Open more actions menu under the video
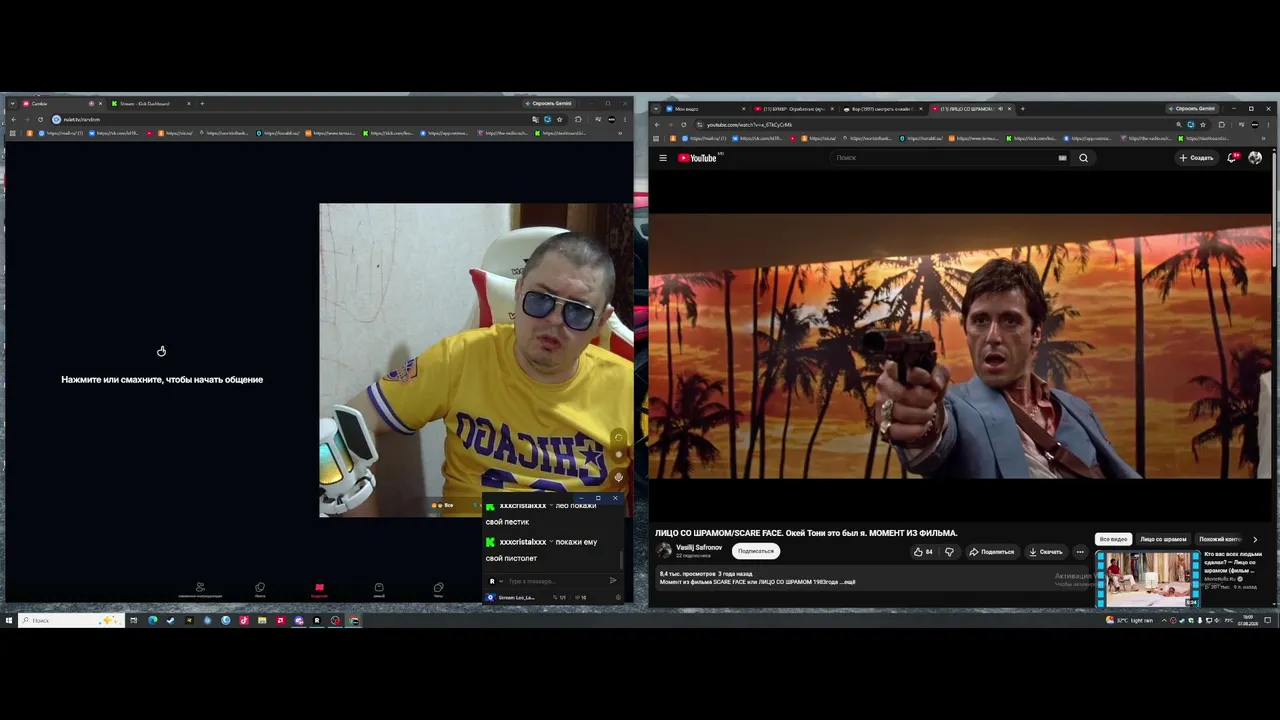This screenshot has width=1280, height=720. pos(1080,552)
